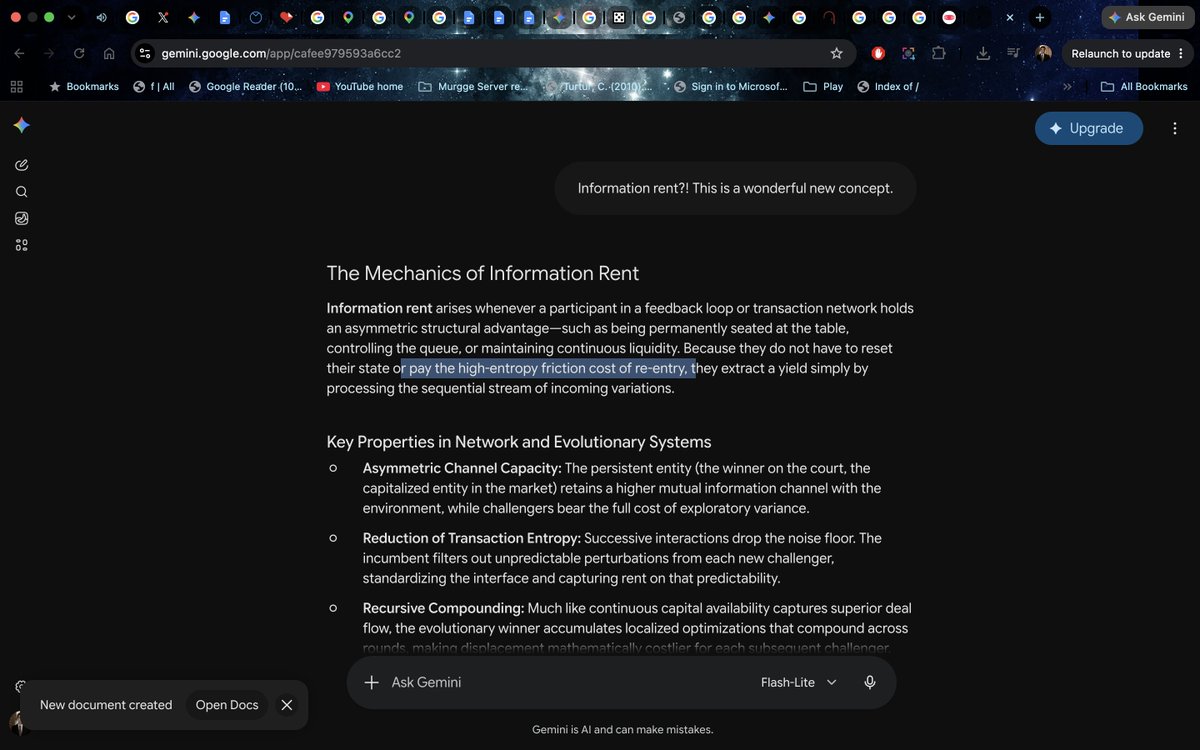Screen dimensions: 1200x750
Task: Open the browser downloads icon
Action: click(983, 53)
